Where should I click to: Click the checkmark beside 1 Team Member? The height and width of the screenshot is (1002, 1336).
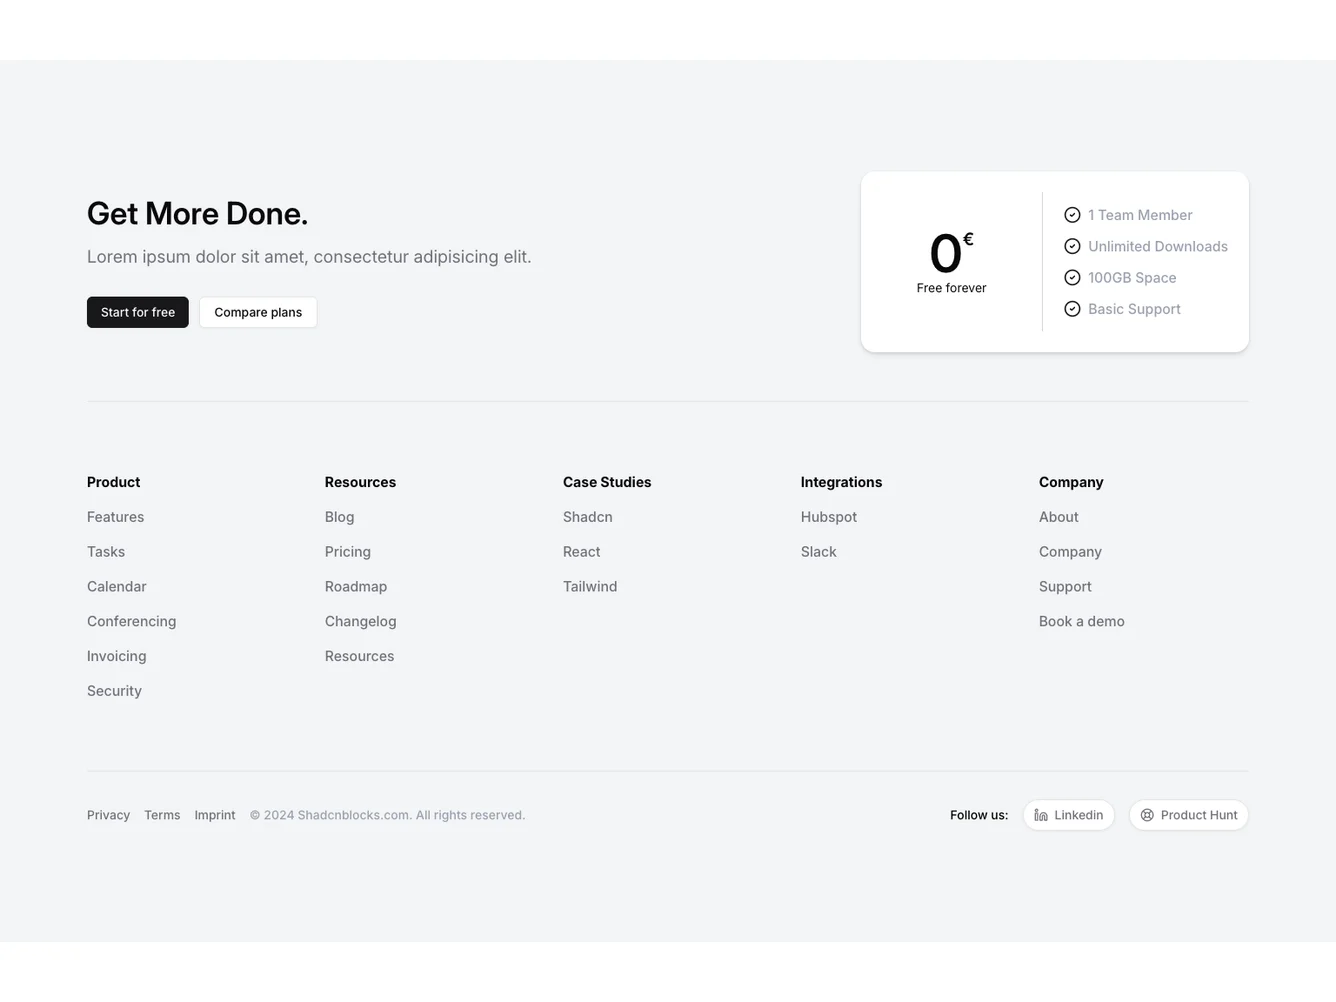[1072, 214]
